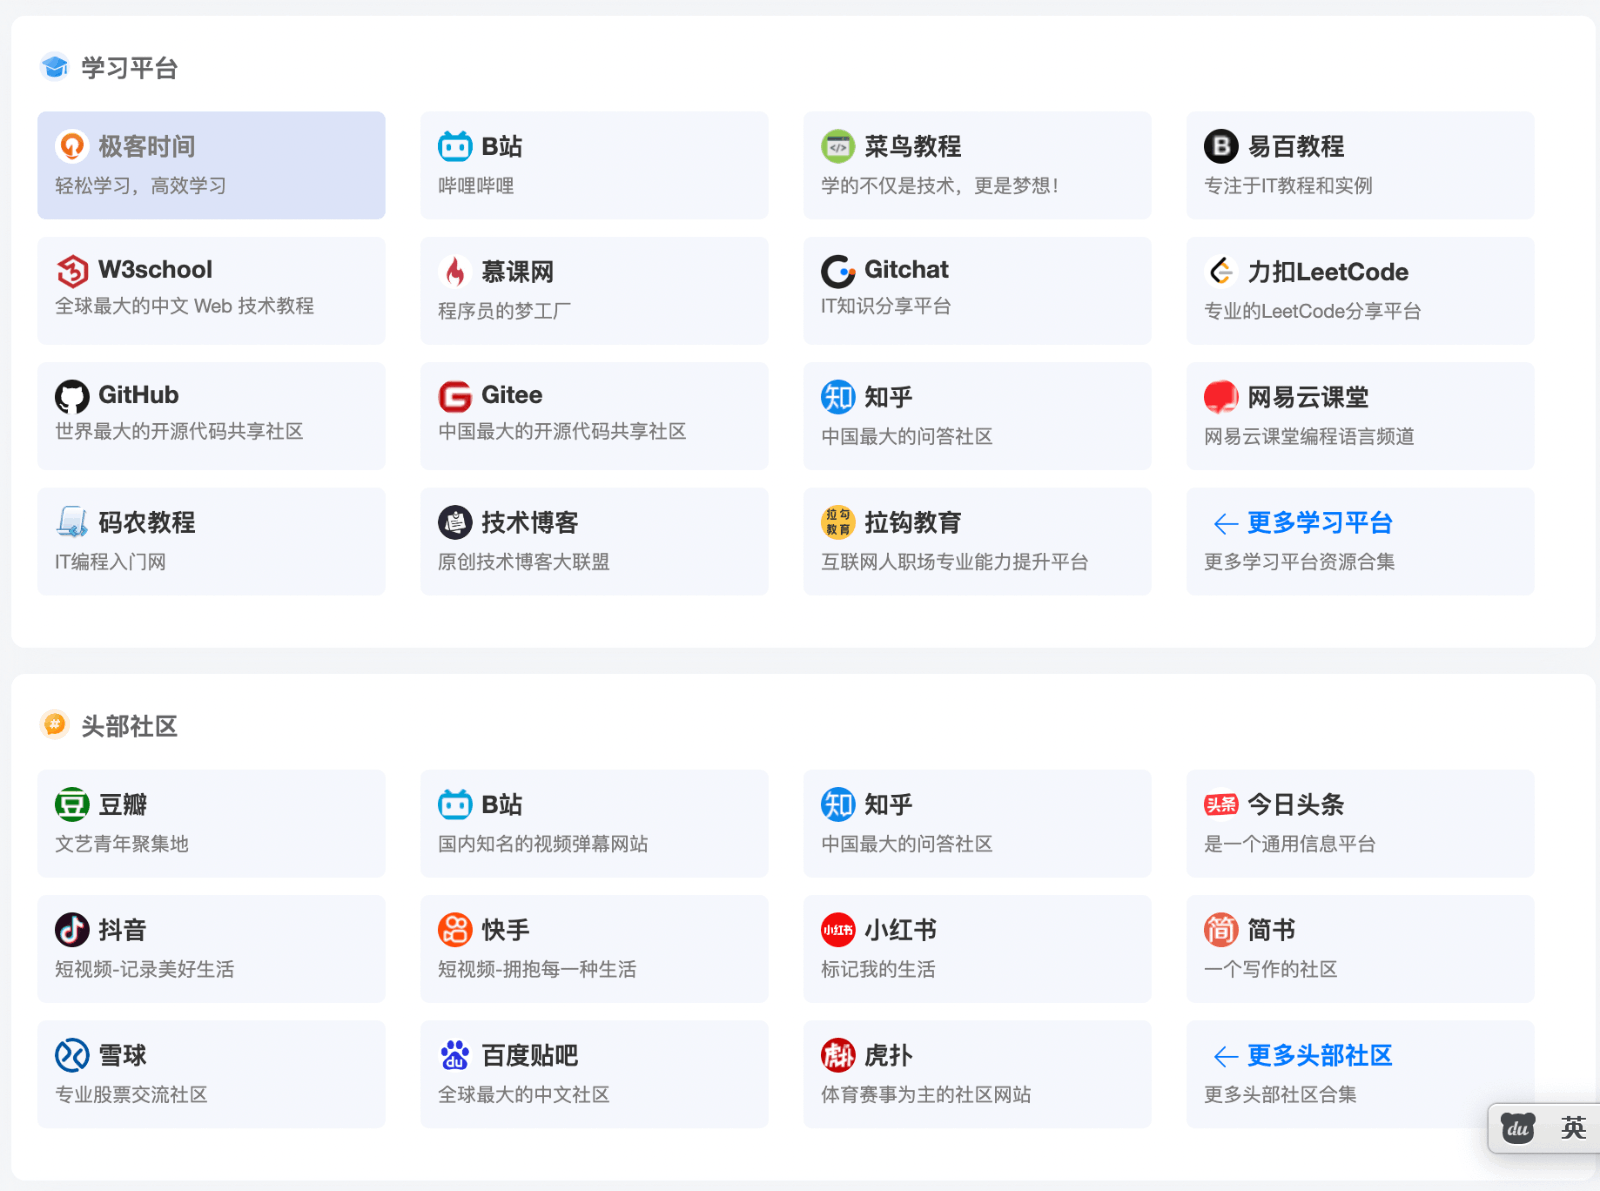Viewport: 1600px width, 1191px height.
Task: Click the Gitee red G icon
Action: point(455,396)
